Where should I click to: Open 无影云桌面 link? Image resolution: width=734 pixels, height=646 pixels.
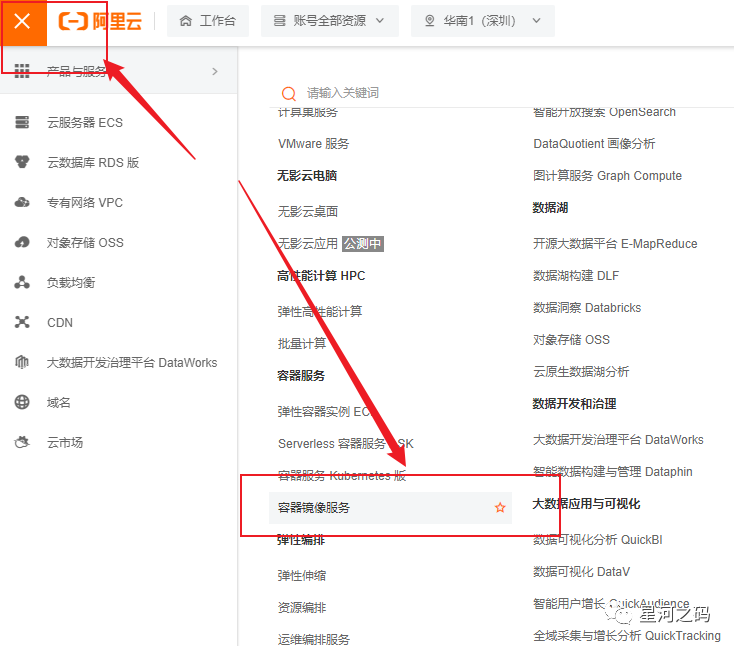[x=308, y=211]
